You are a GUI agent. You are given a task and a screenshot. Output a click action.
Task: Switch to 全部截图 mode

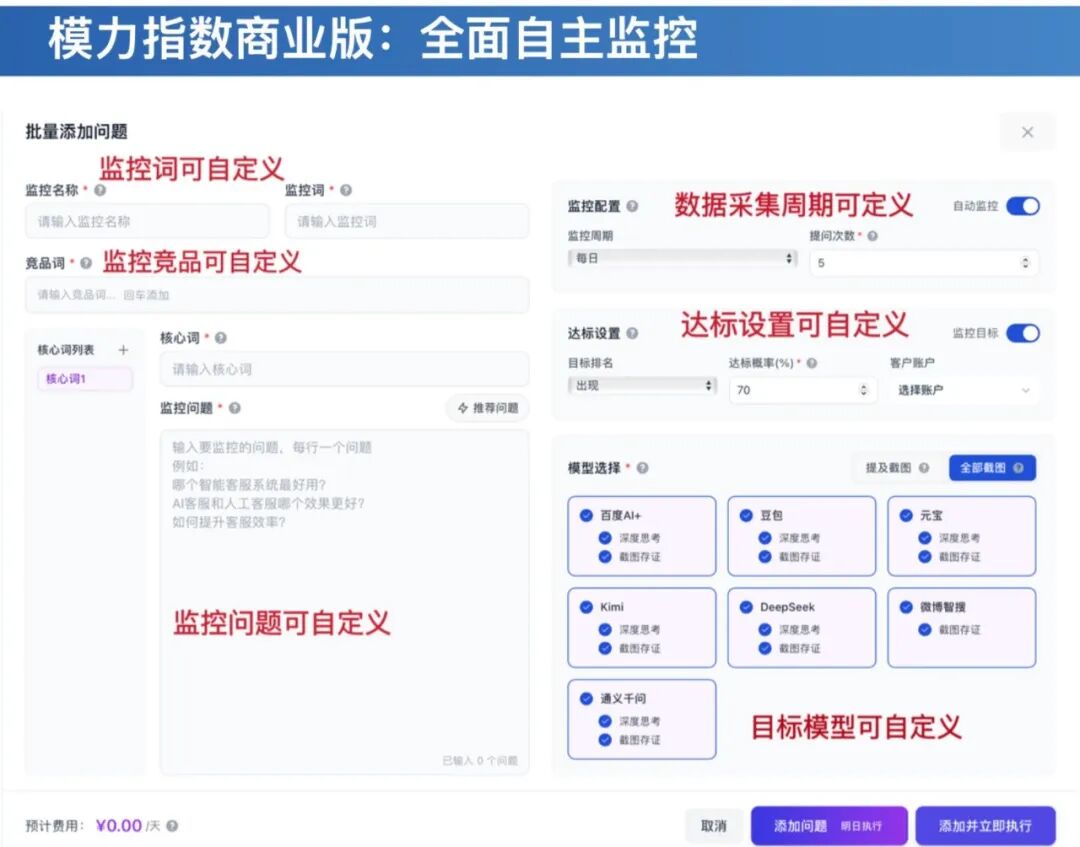[992, 468]
